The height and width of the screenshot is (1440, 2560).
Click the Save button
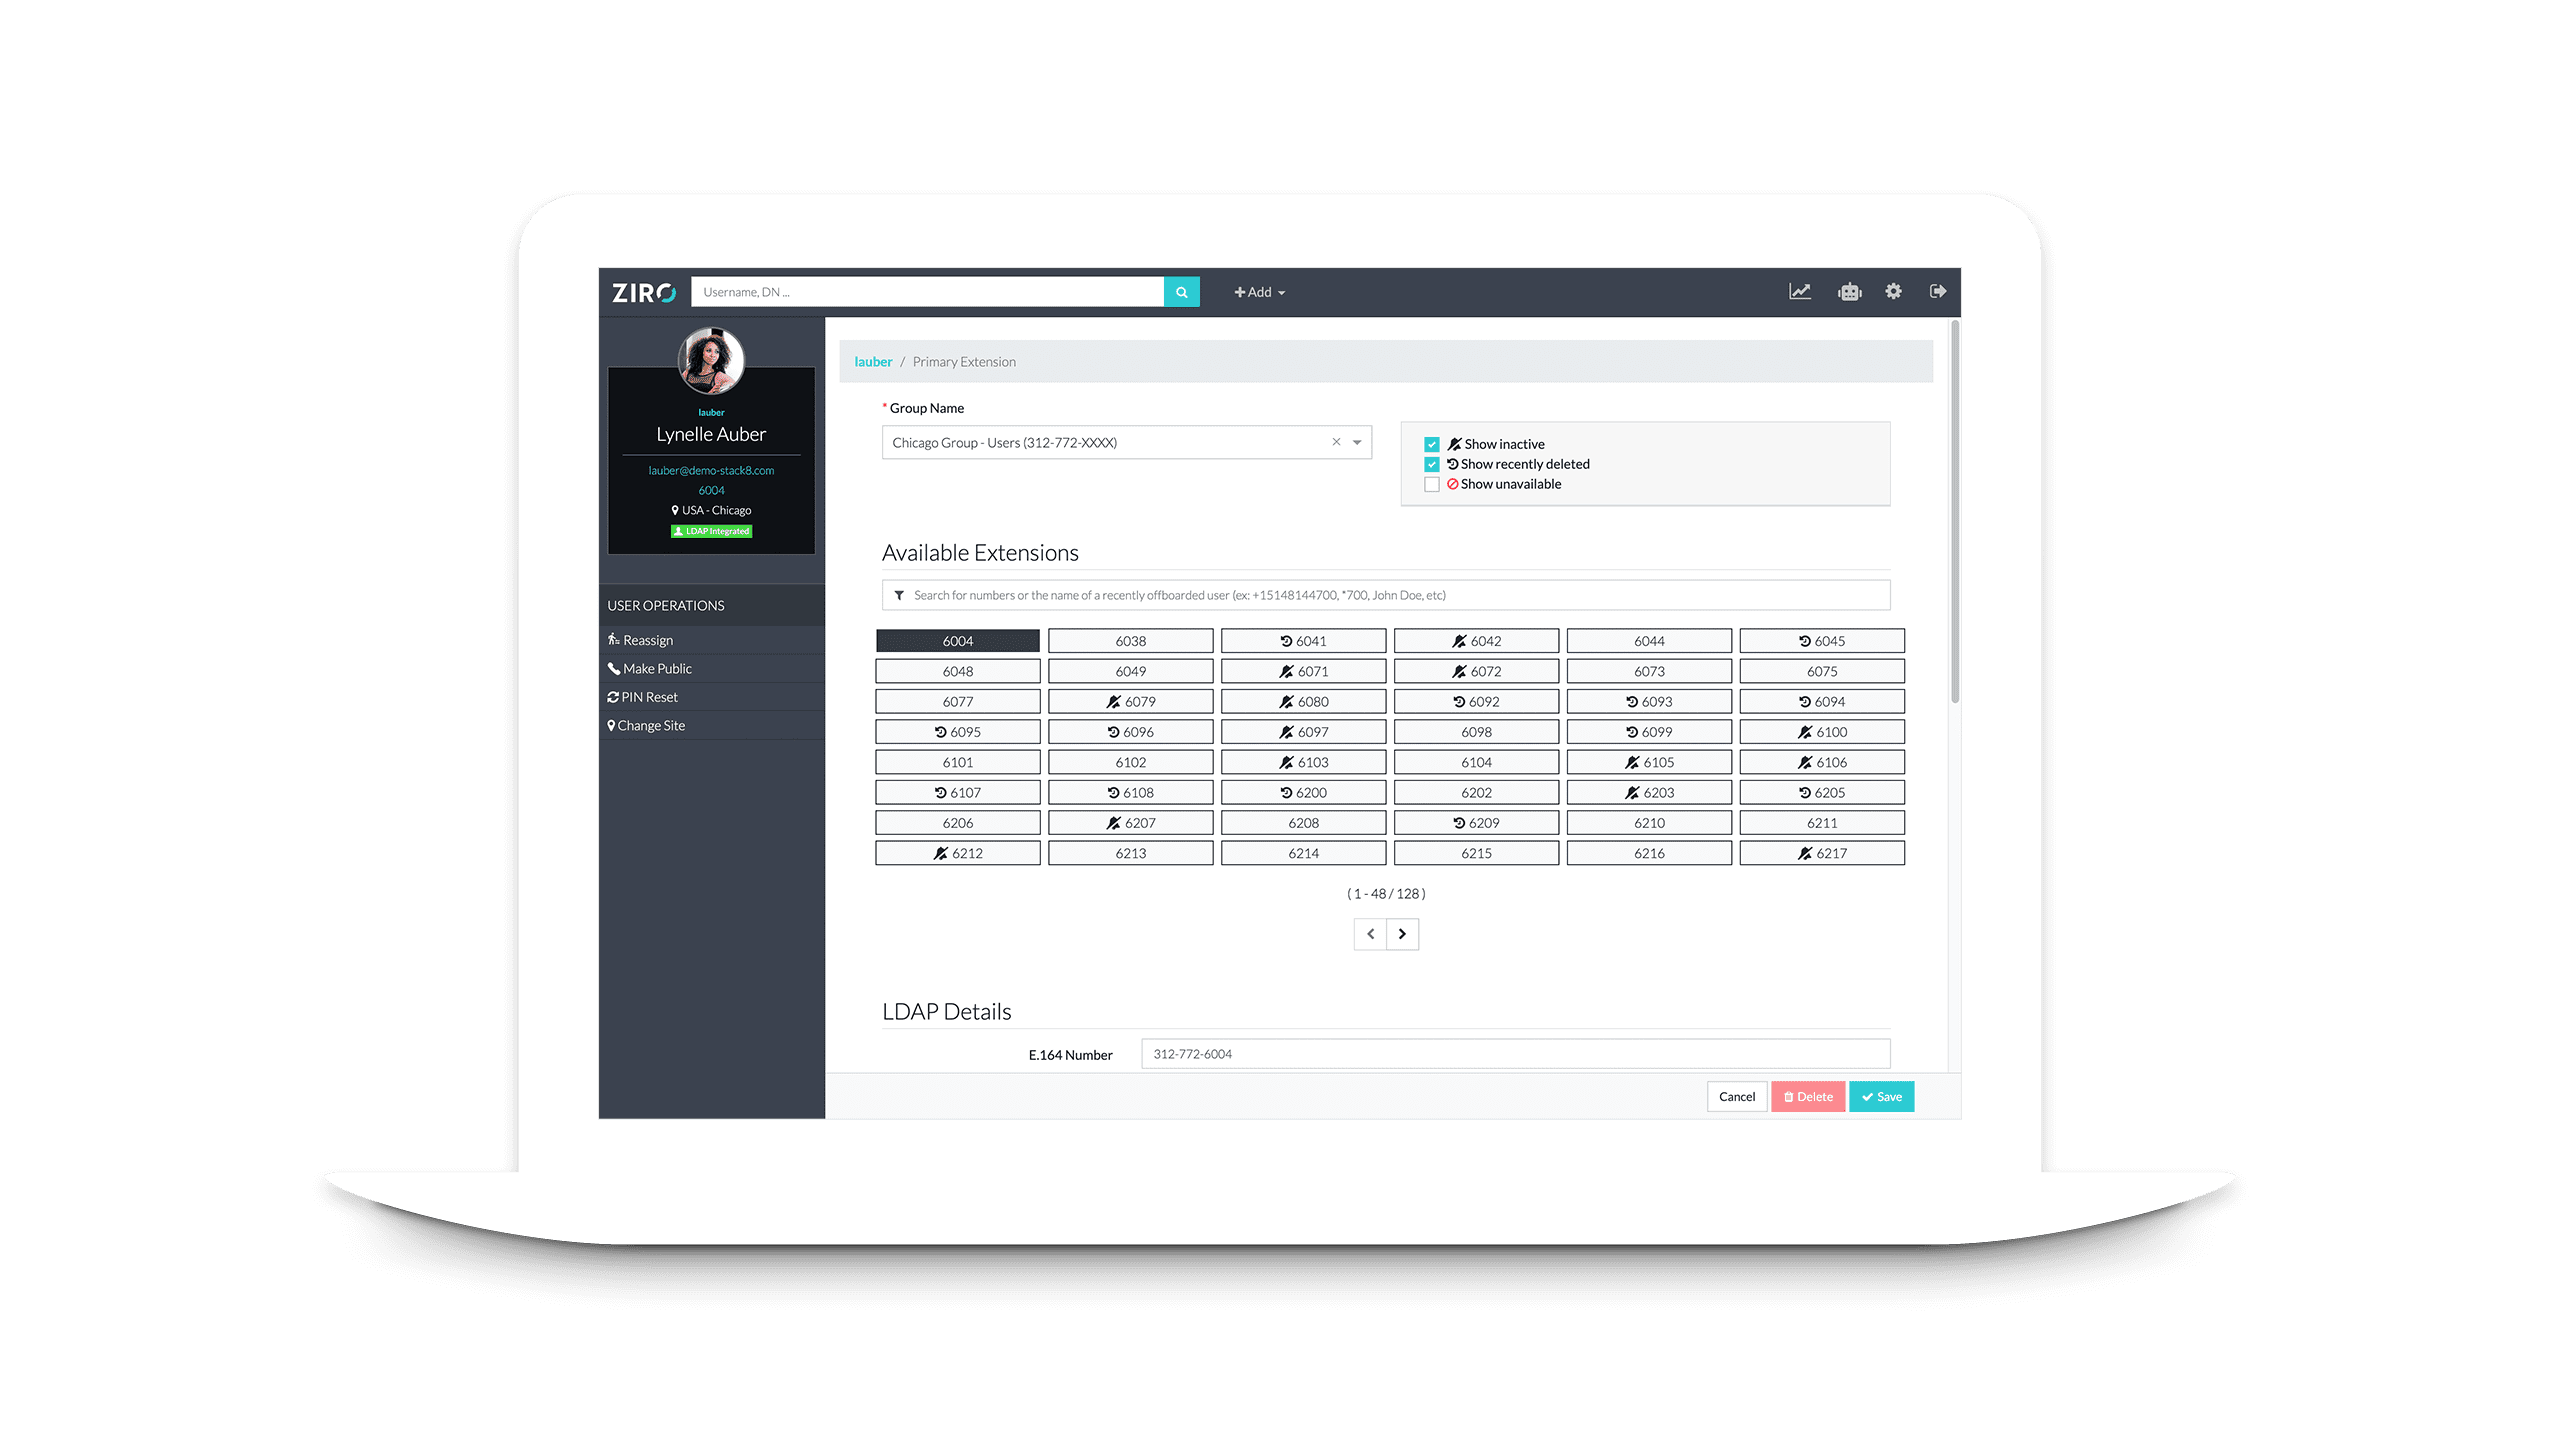1881,1095
